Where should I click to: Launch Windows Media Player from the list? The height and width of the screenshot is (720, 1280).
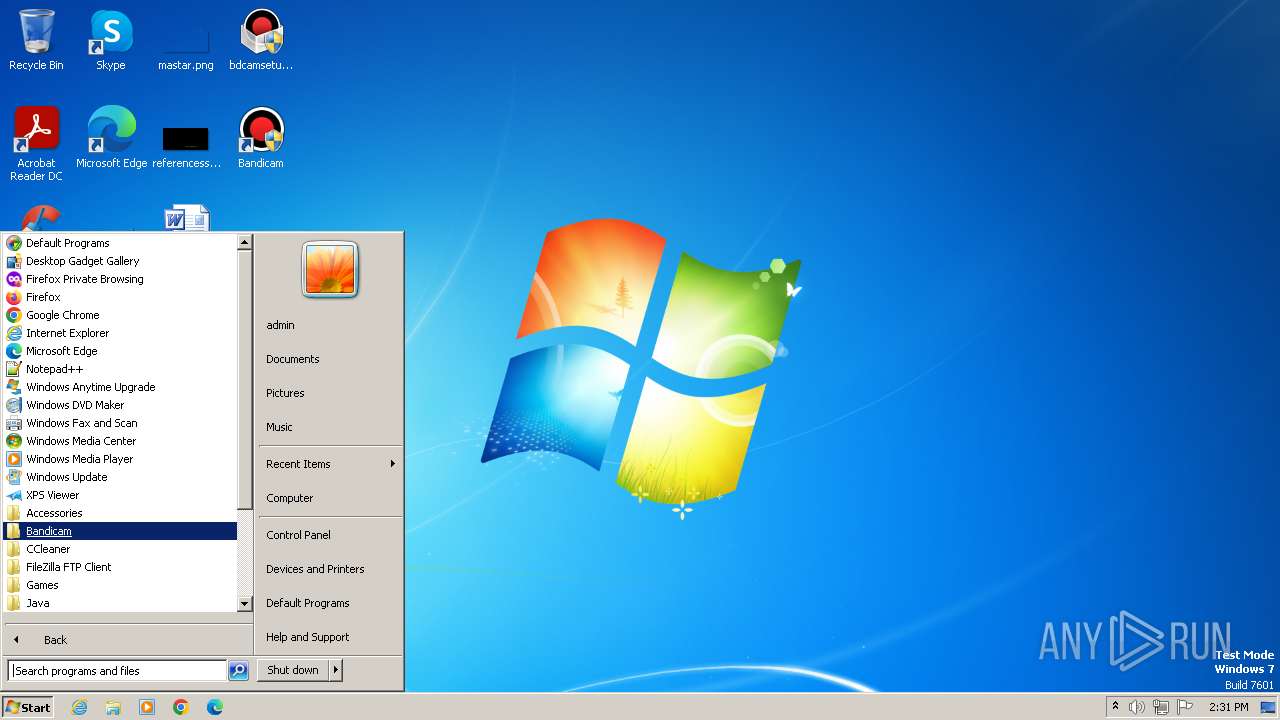click(120, 459)
